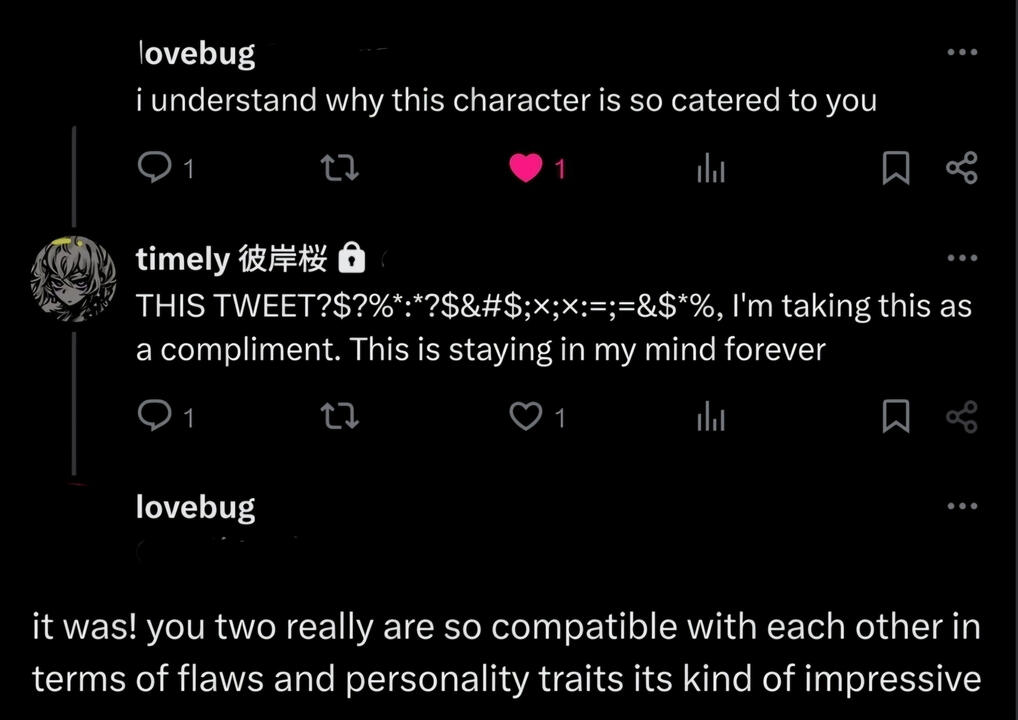This screenshot has height=720, width=1018.
Task: Share timely's tweet
Action: pyautogui.click(x=961, y=416)
